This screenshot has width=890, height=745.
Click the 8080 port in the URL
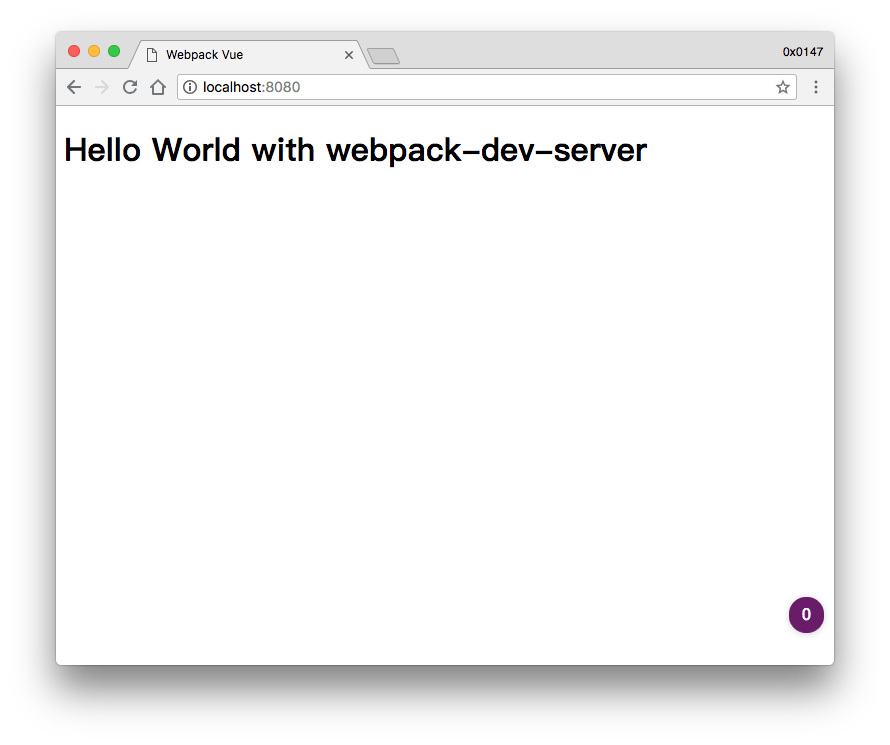point(283,88)
